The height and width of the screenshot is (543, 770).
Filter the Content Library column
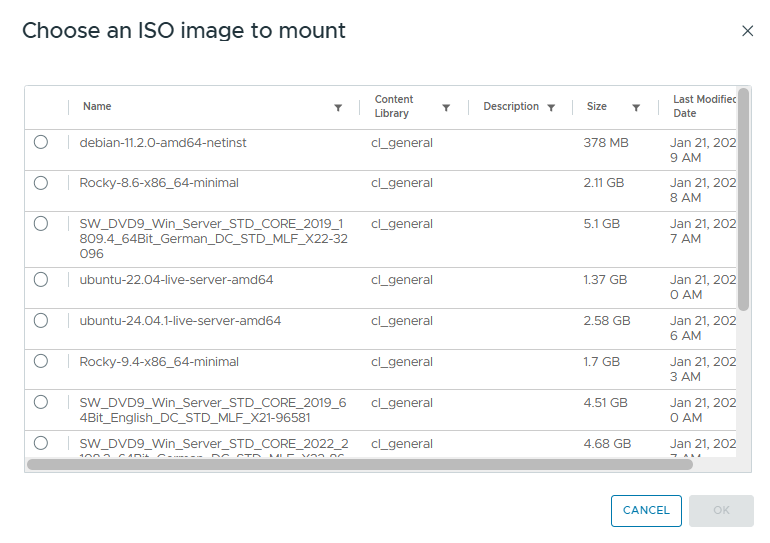(446, 108)
